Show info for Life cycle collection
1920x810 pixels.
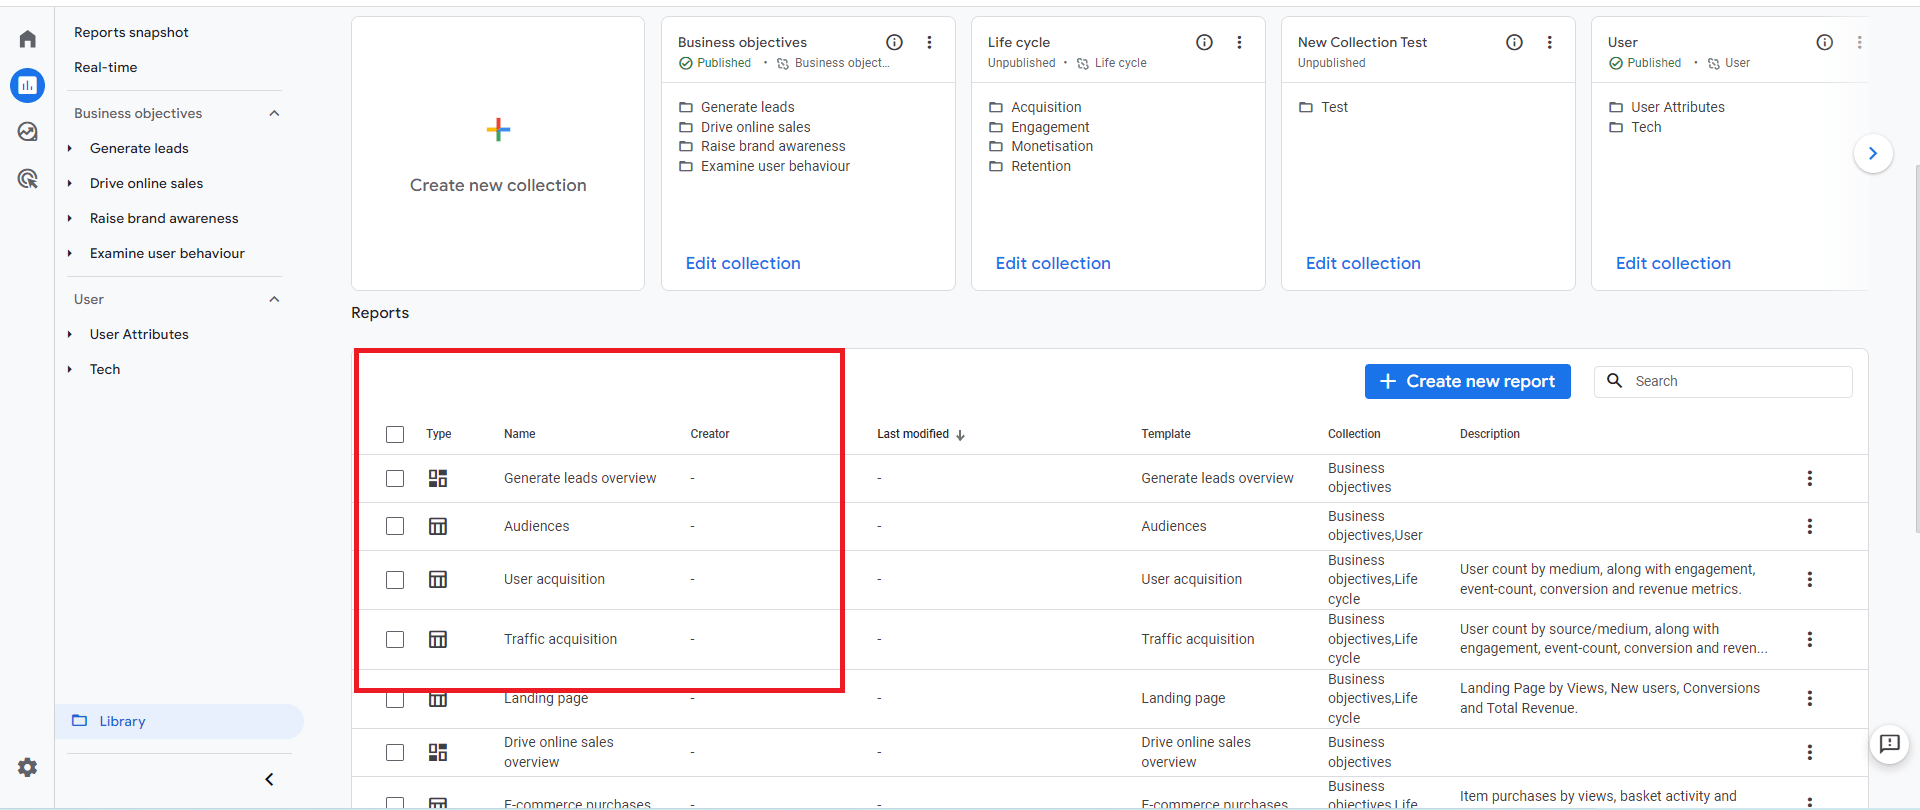pyautogui.click(x=1204, y=42)
